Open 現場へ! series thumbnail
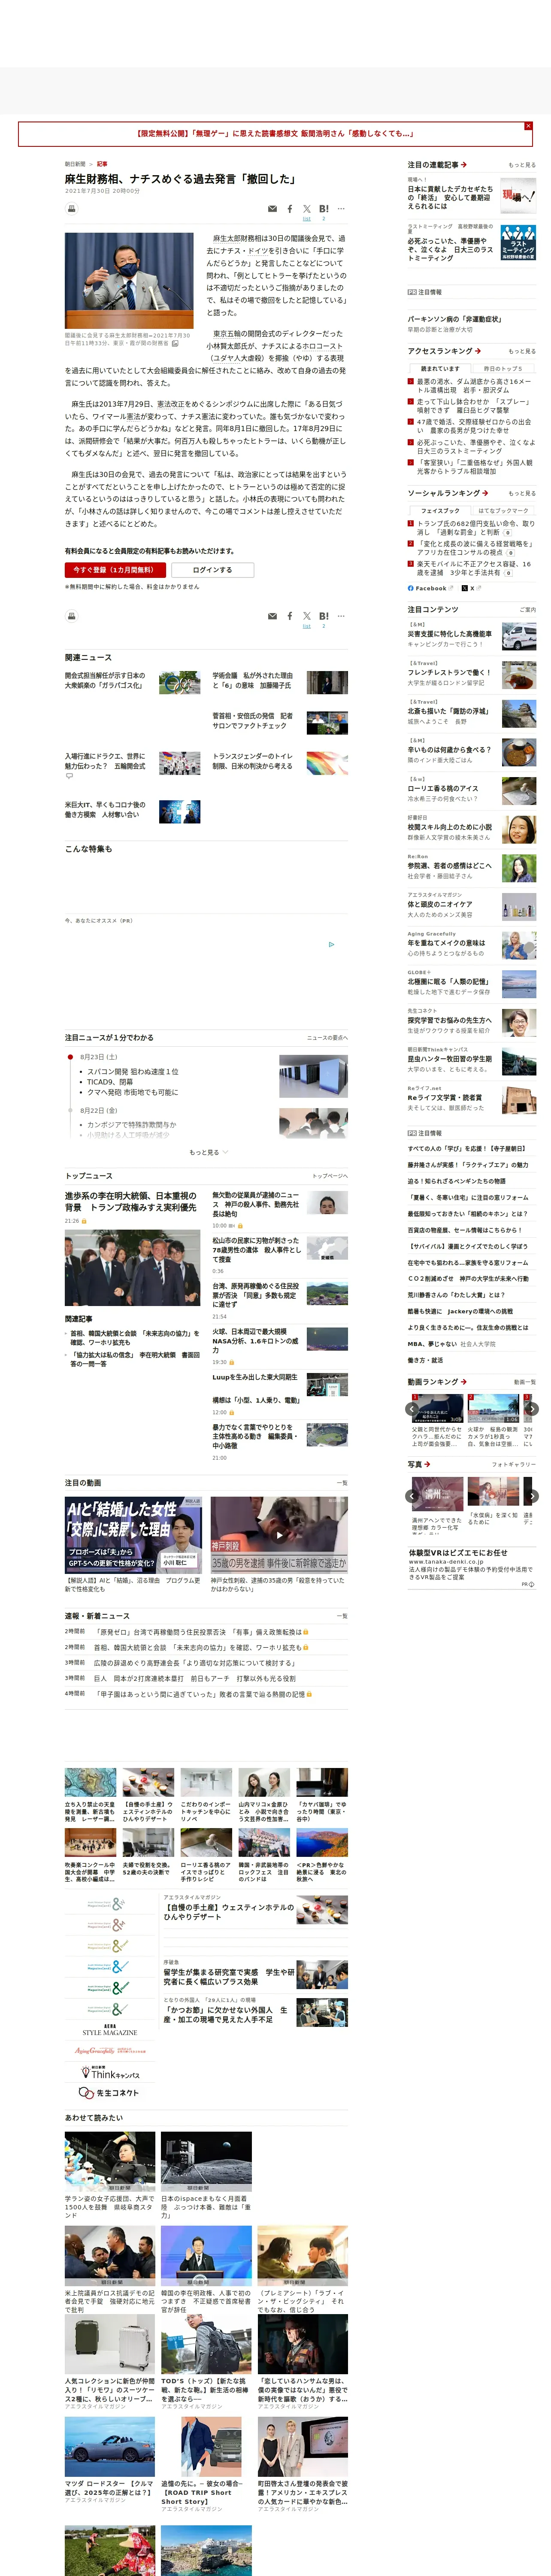 (x=518, y=196)
